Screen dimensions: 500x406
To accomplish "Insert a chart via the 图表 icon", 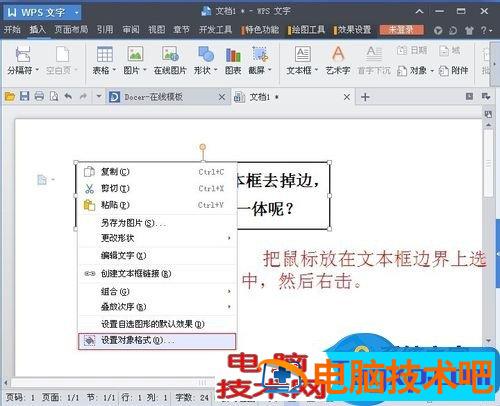I will tap(233, 54).
